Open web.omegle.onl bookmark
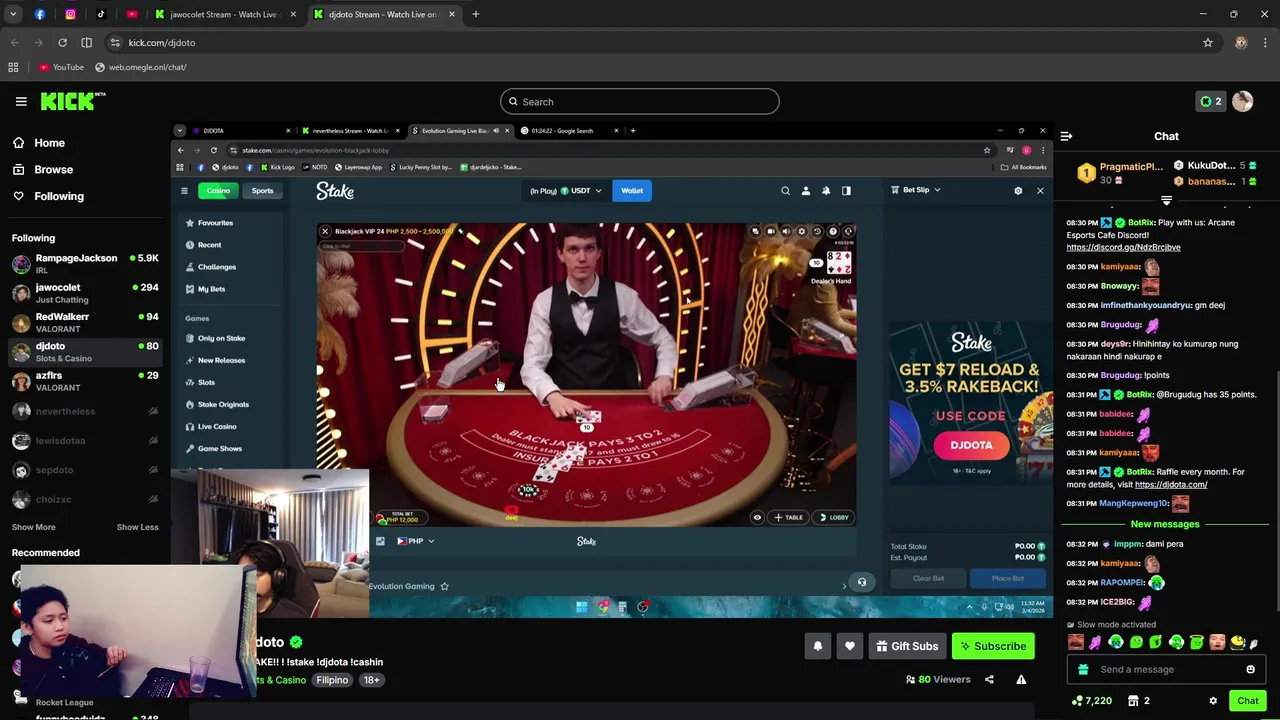The image size is (1280, 720). (x=140, y=67)
